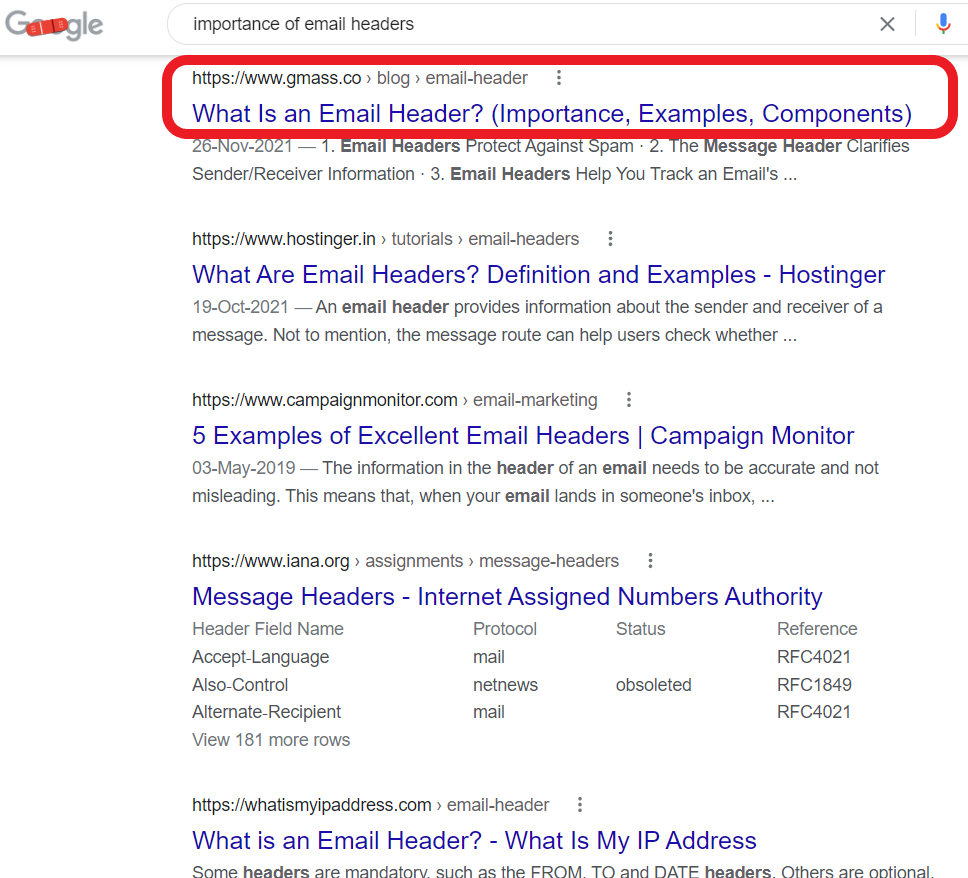
Task: Open the three-dot menu on the WhatIsMyIPAddress result
Action: coord(579,804)
